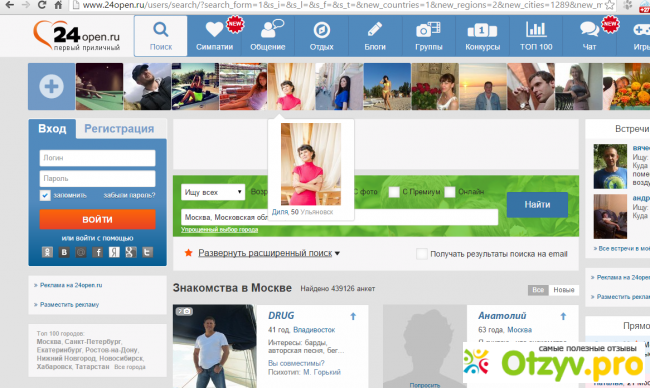The image size is (650, 388).
Task: Log in via Facebook icon
Action: [x=97, y=252]
